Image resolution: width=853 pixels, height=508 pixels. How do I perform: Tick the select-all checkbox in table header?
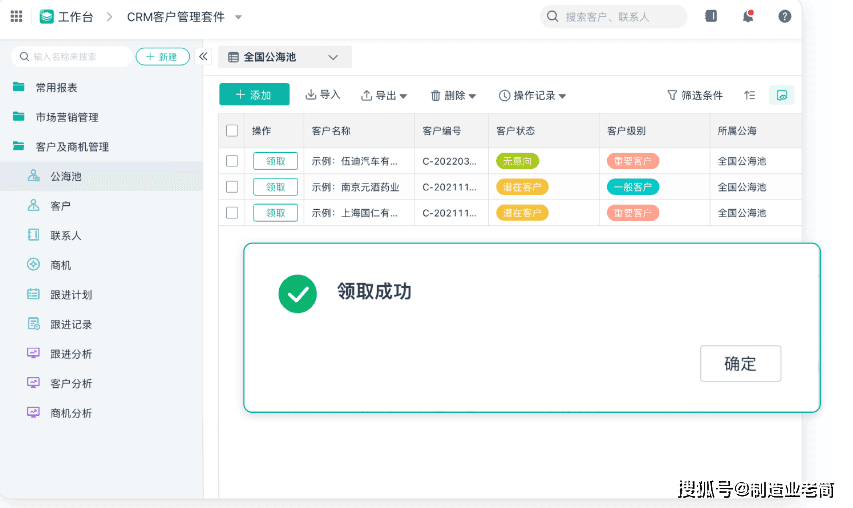(232, 131)
